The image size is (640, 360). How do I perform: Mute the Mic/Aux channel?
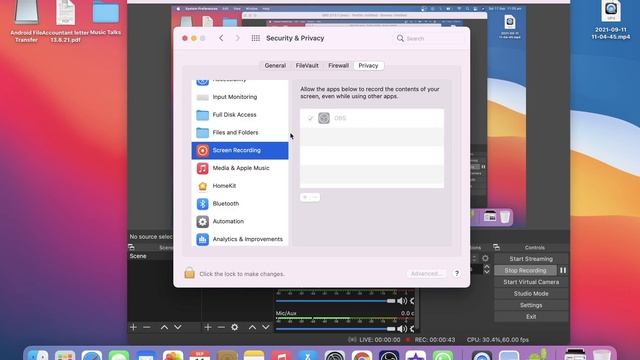pos(402,329)
